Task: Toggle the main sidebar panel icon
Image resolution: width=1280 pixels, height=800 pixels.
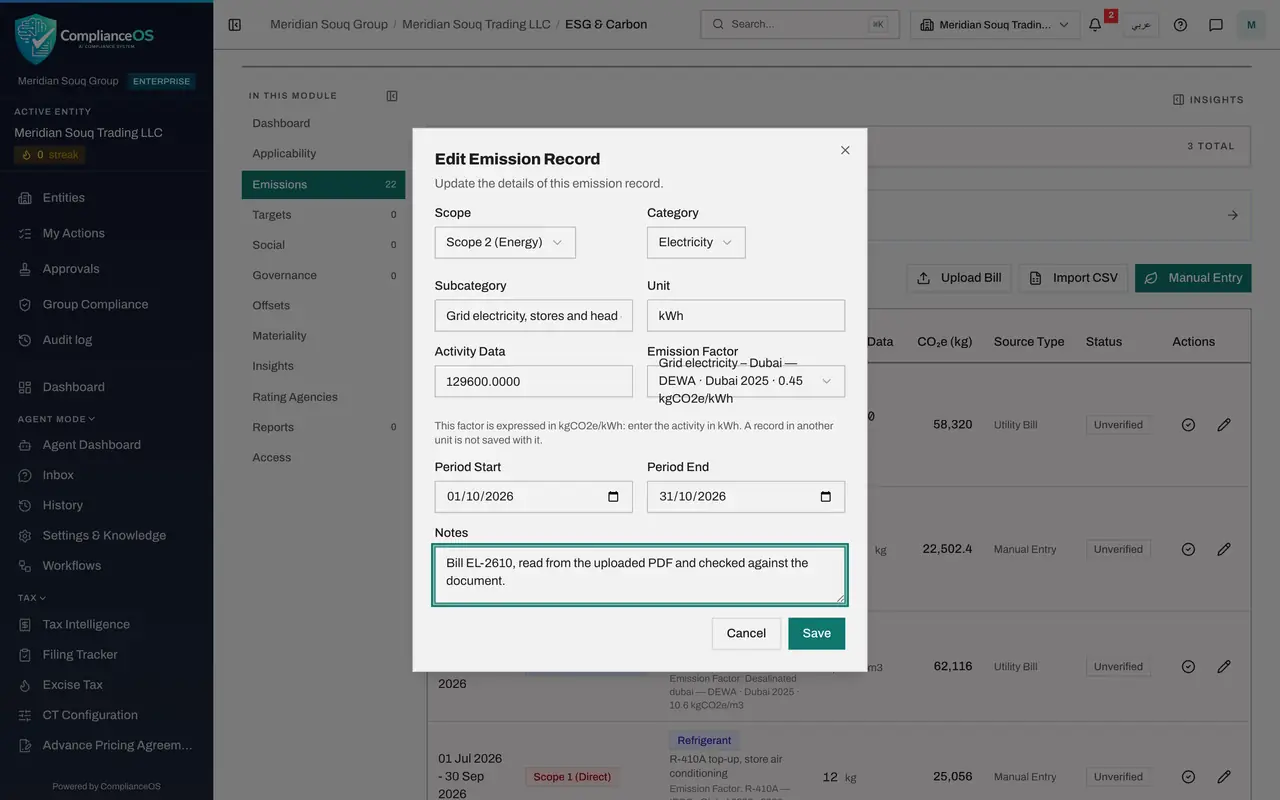Action: [234, 25]
